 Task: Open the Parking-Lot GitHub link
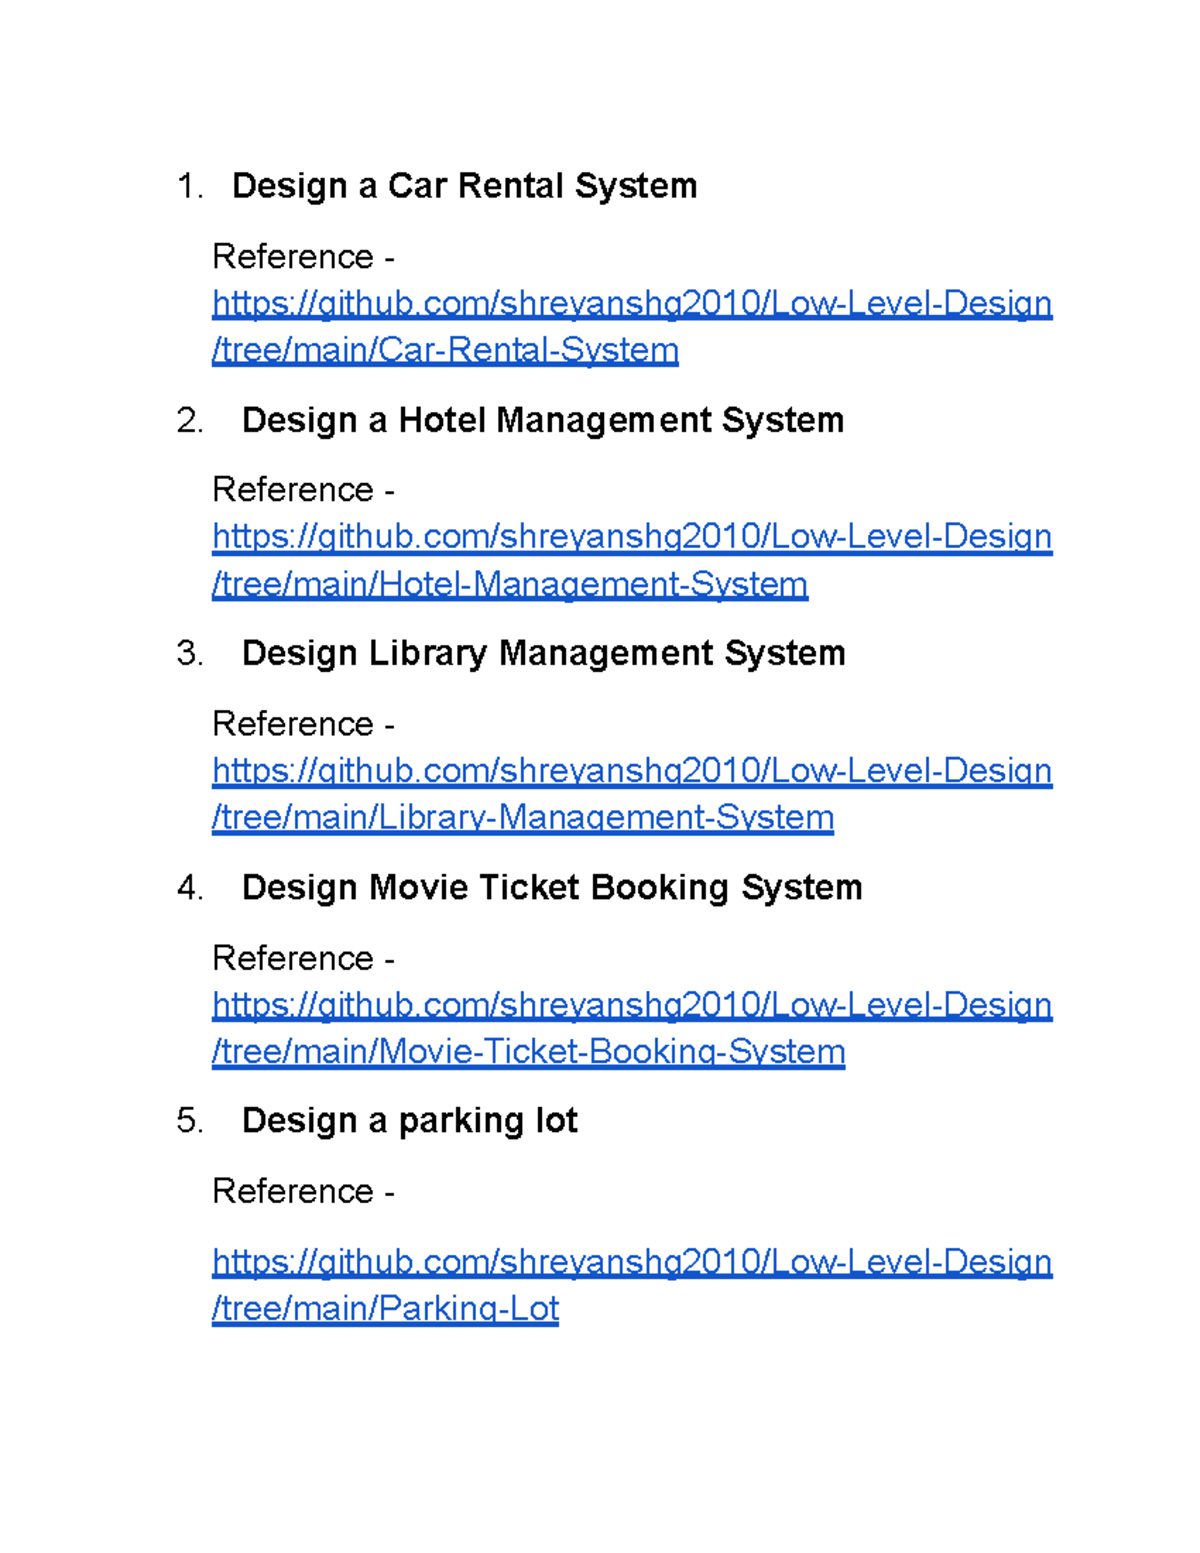coord(632,1285)
